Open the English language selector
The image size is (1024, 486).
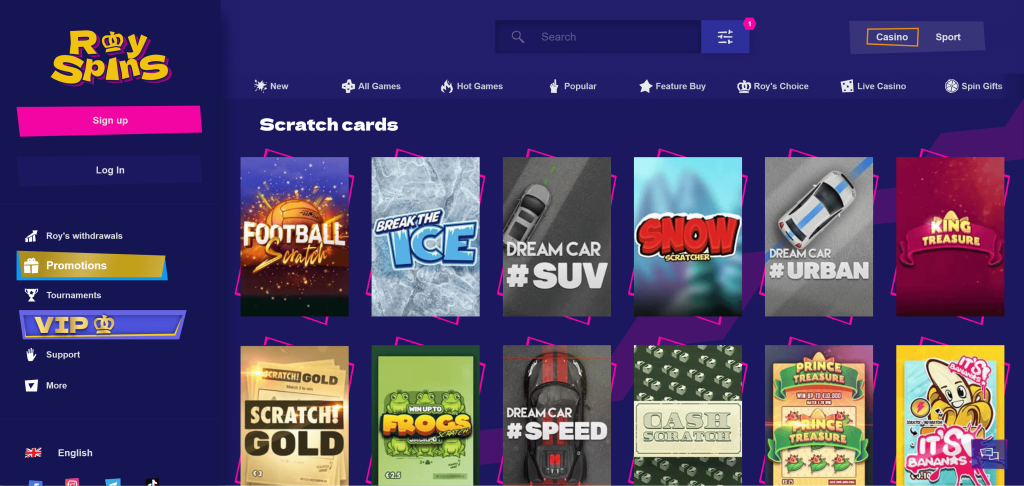[74, 453]
